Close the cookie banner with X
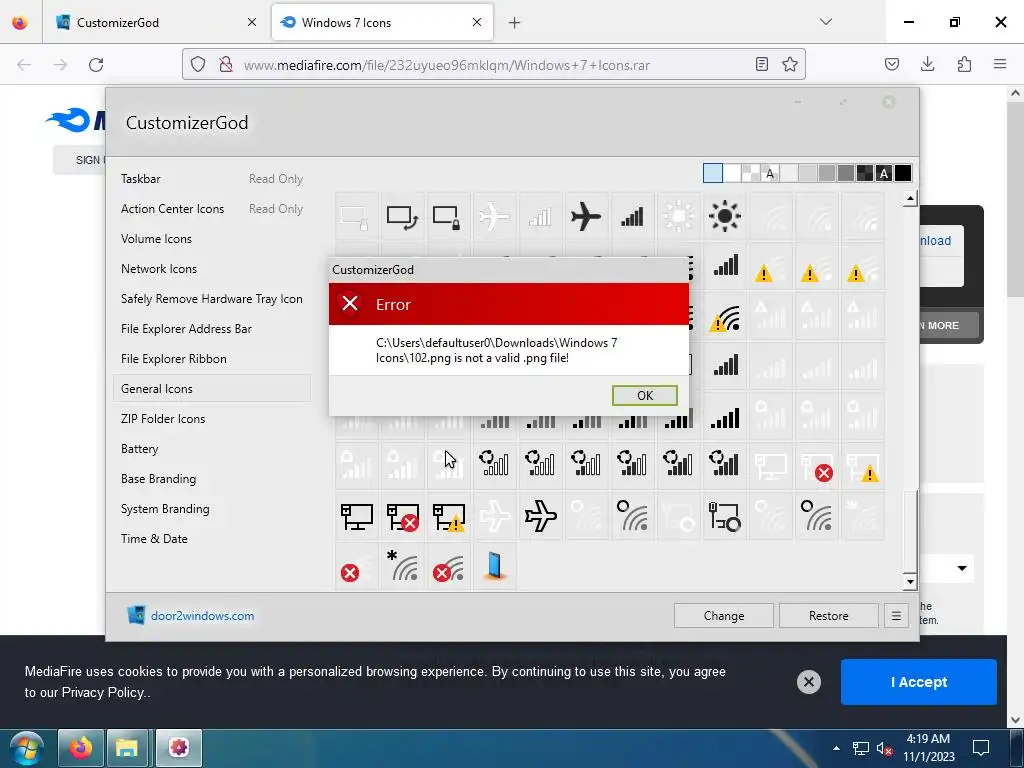 tap(808, 682)
